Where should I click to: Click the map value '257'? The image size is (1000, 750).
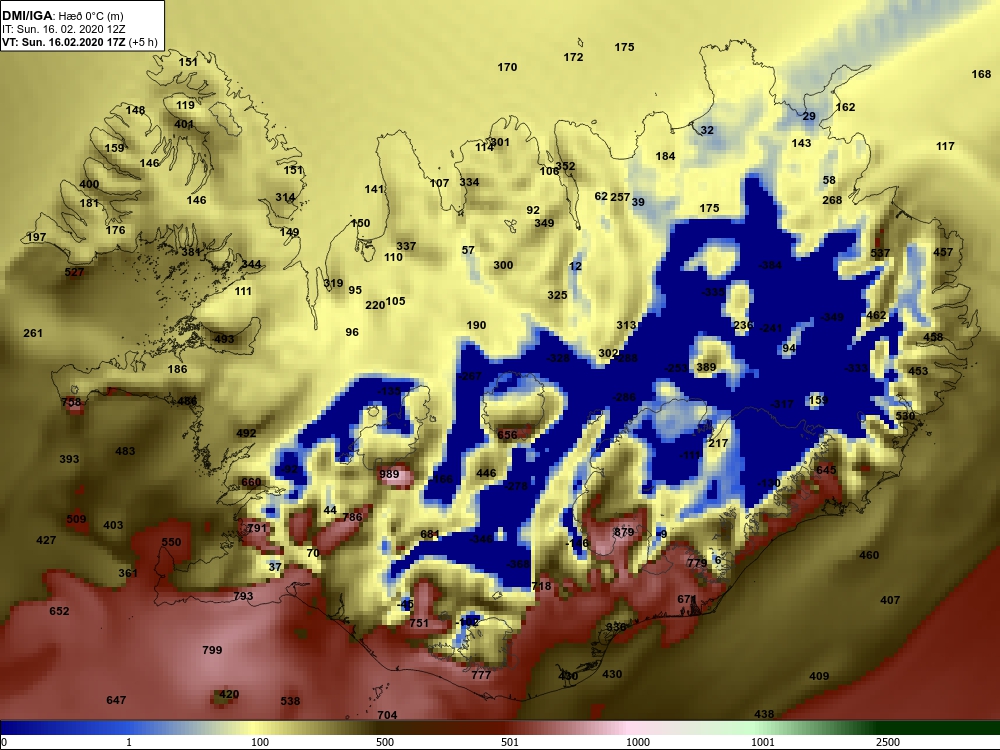[621, 197]
